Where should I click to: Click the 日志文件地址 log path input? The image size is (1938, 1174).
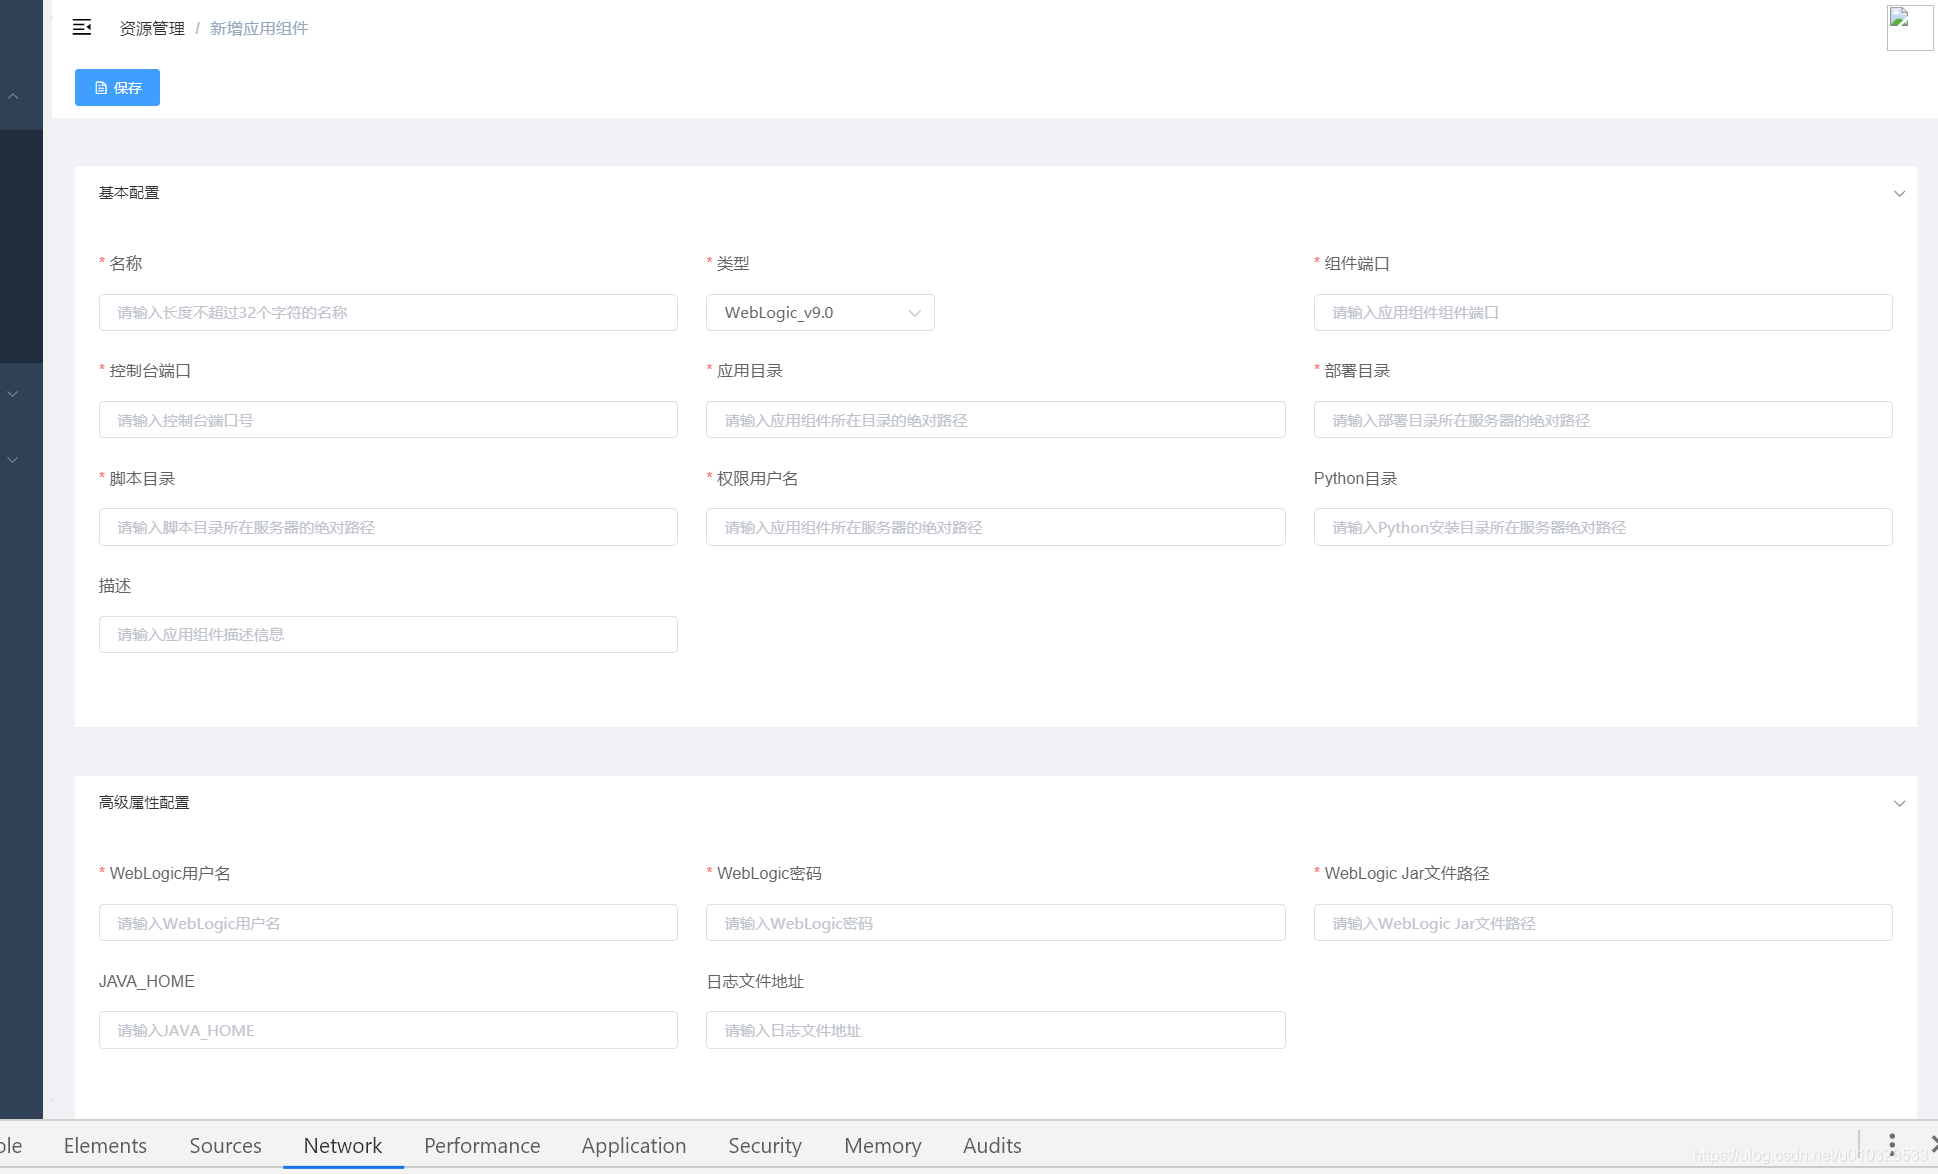994,1030
